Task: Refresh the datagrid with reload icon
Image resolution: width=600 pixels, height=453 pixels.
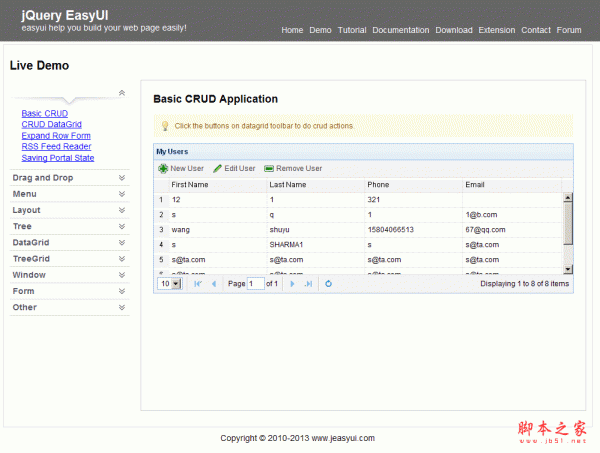Action: point(328,284)
